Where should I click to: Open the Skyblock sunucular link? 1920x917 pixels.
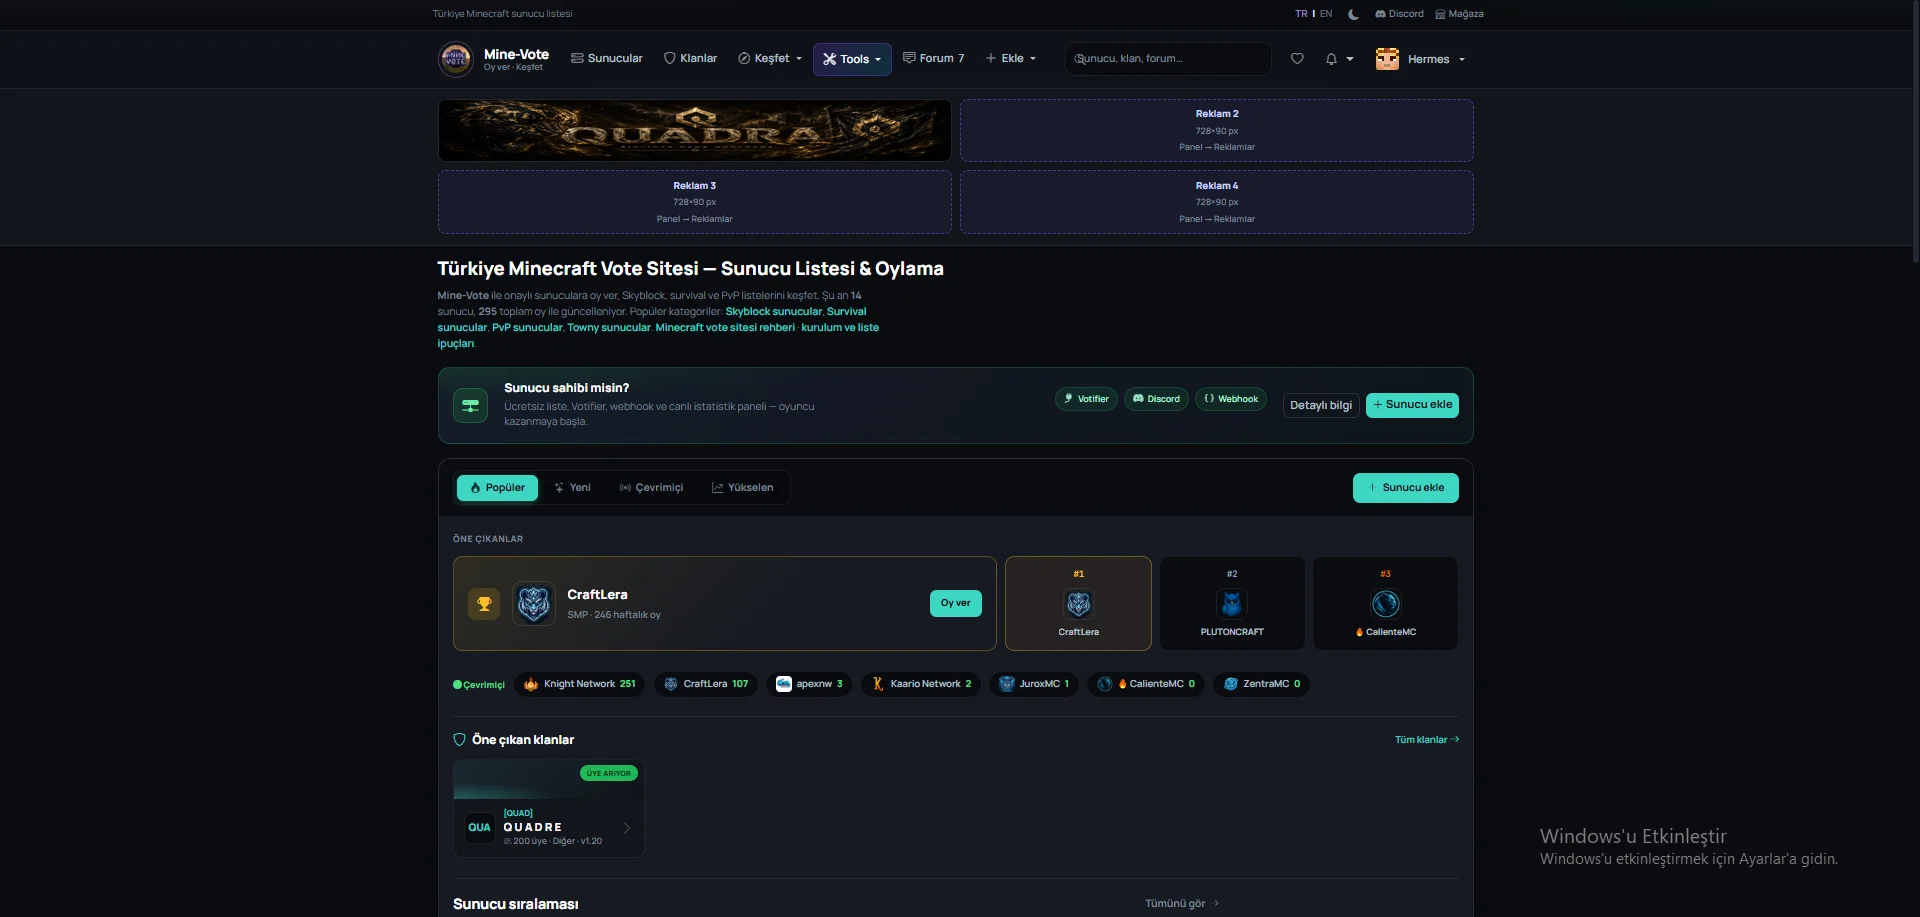coord(774,312)
